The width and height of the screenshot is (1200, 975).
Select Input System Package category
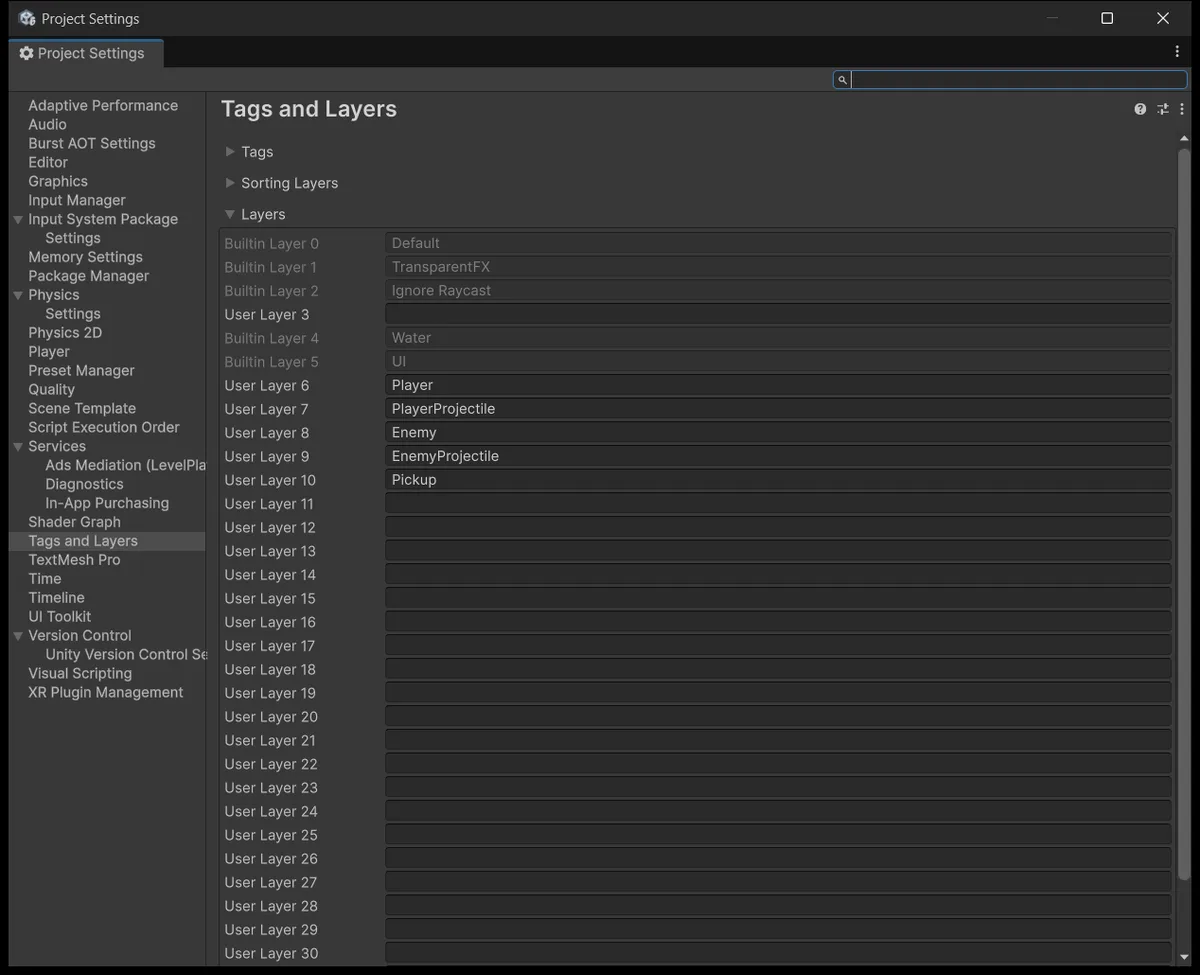coord(103,219)
